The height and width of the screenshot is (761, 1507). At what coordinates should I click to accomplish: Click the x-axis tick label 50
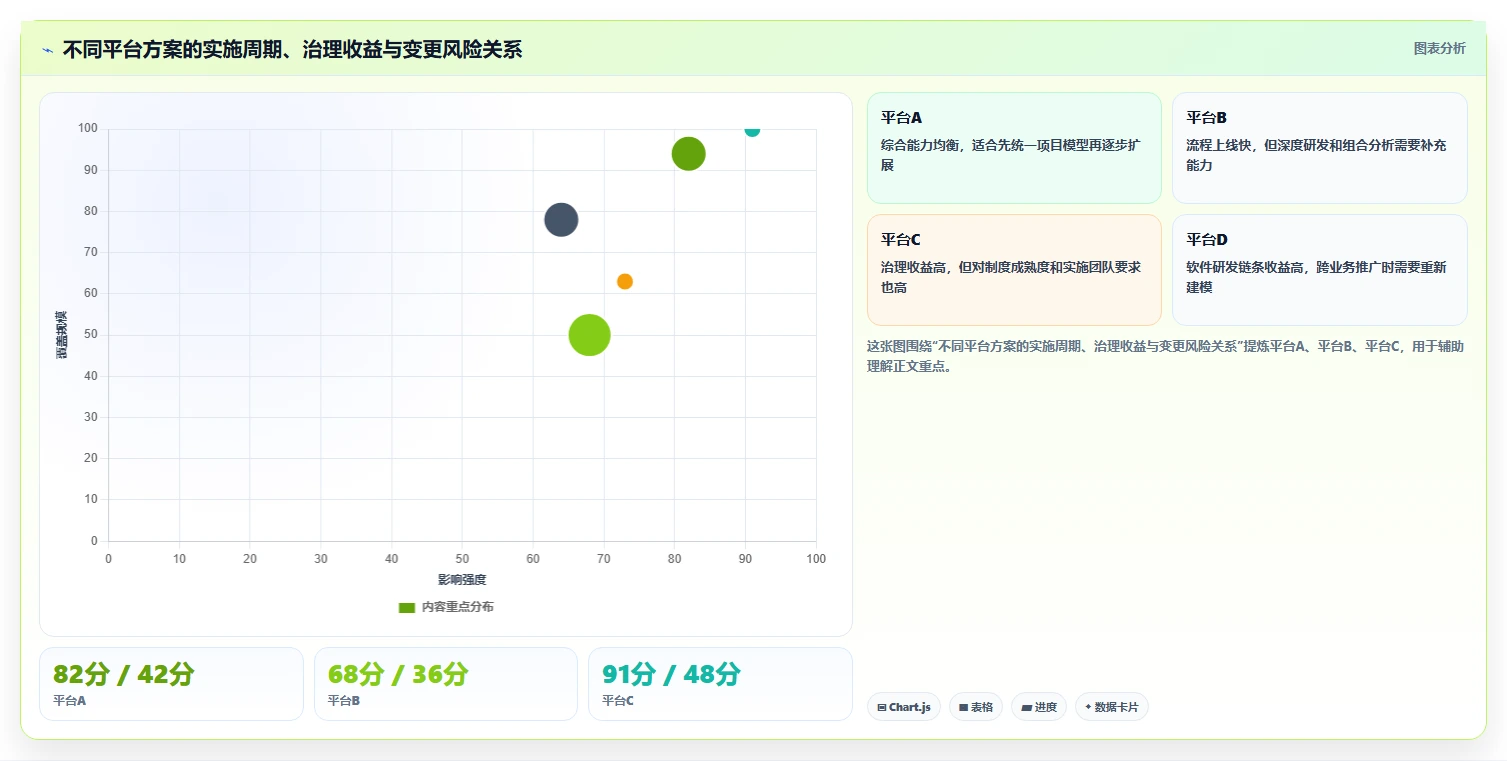click(x=462, y=559)
